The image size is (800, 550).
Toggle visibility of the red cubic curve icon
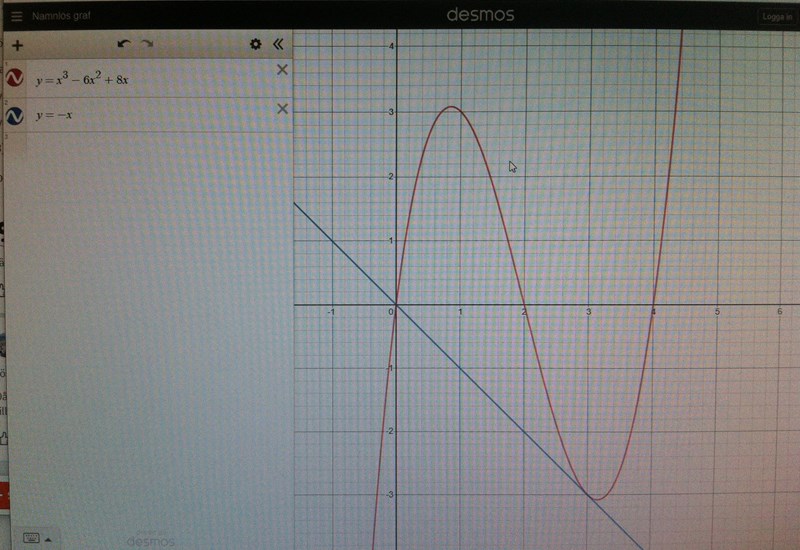15,78
